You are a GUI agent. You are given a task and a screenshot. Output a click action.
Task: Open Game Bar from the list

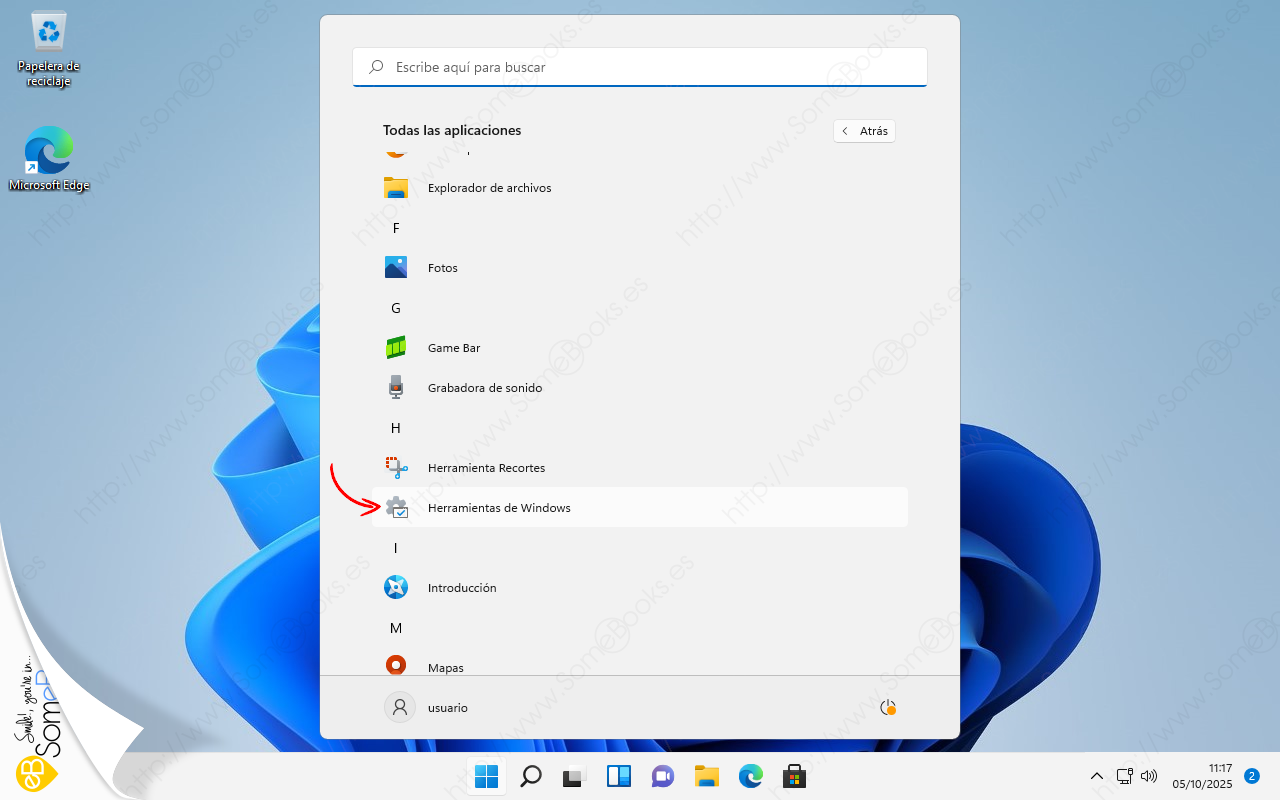(x=453, y=348)
